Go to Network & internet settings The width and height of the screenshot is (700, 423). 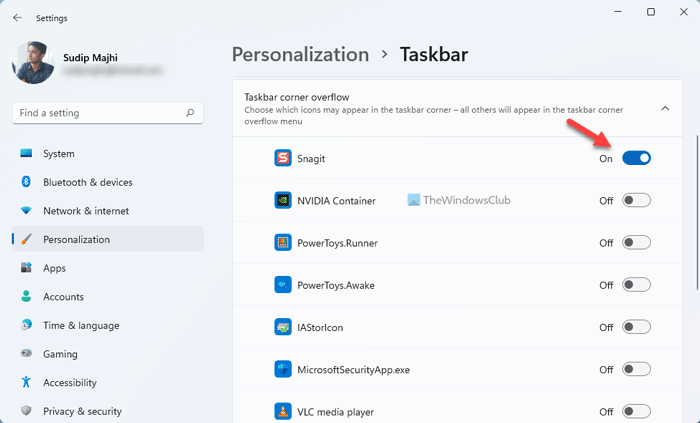(108, 211)
